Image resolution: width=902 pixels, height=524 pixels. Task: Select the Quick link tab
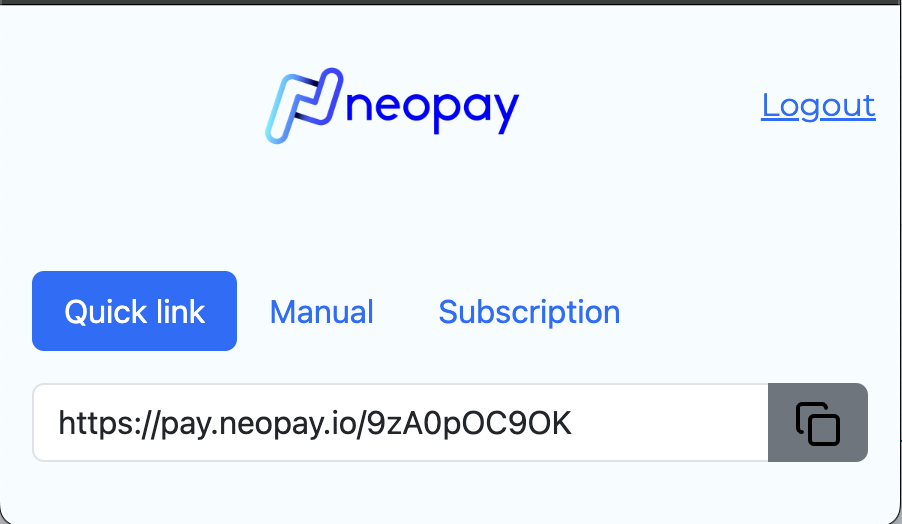[135, 311]
